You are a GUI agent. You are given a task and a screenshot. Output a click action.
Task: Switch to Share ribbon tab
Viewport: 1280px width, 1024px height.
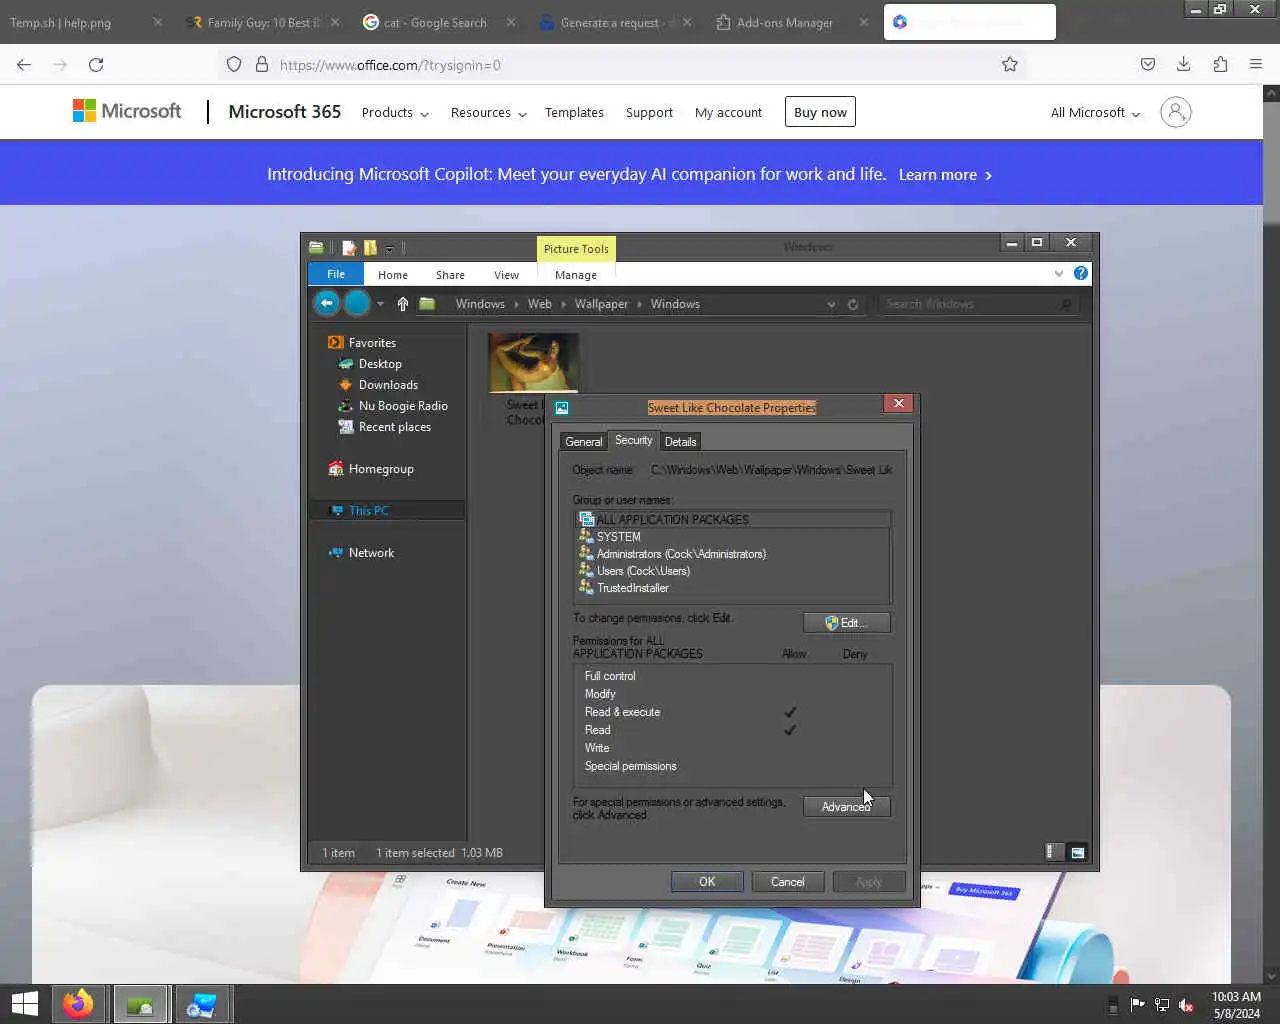click(x=450, y=275)
